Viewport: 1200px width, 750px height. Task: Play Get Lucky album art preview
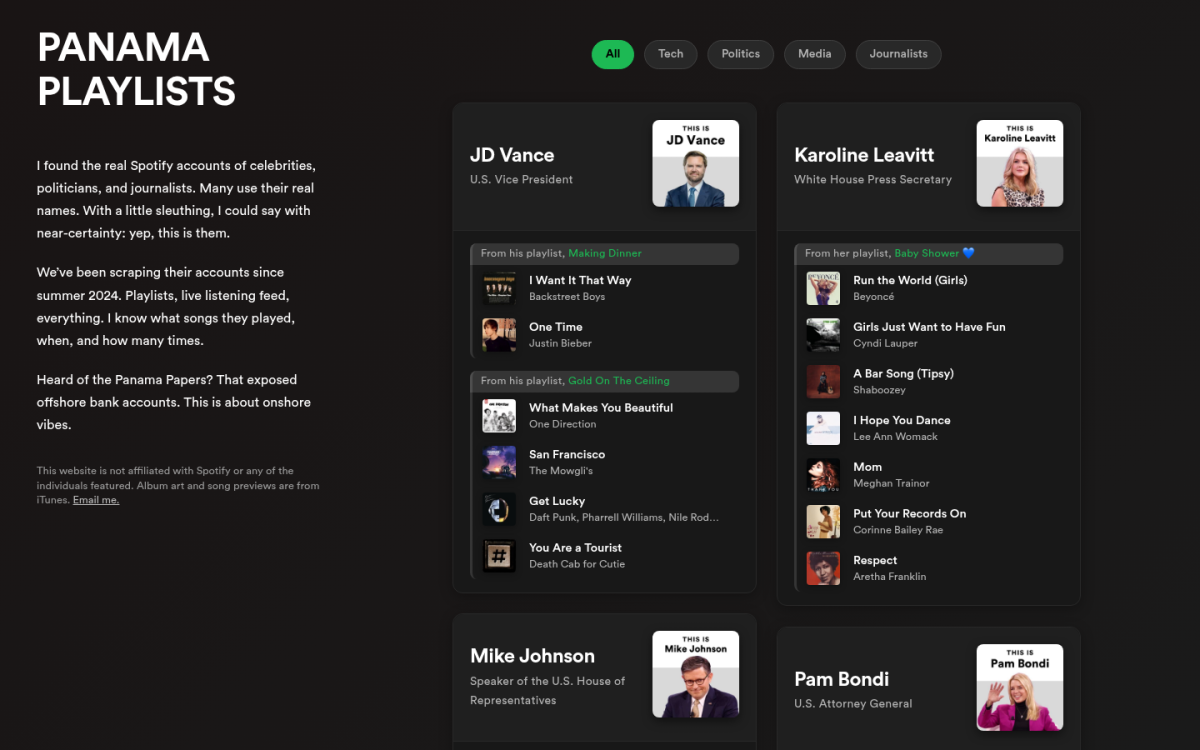(x=500, y=509)
